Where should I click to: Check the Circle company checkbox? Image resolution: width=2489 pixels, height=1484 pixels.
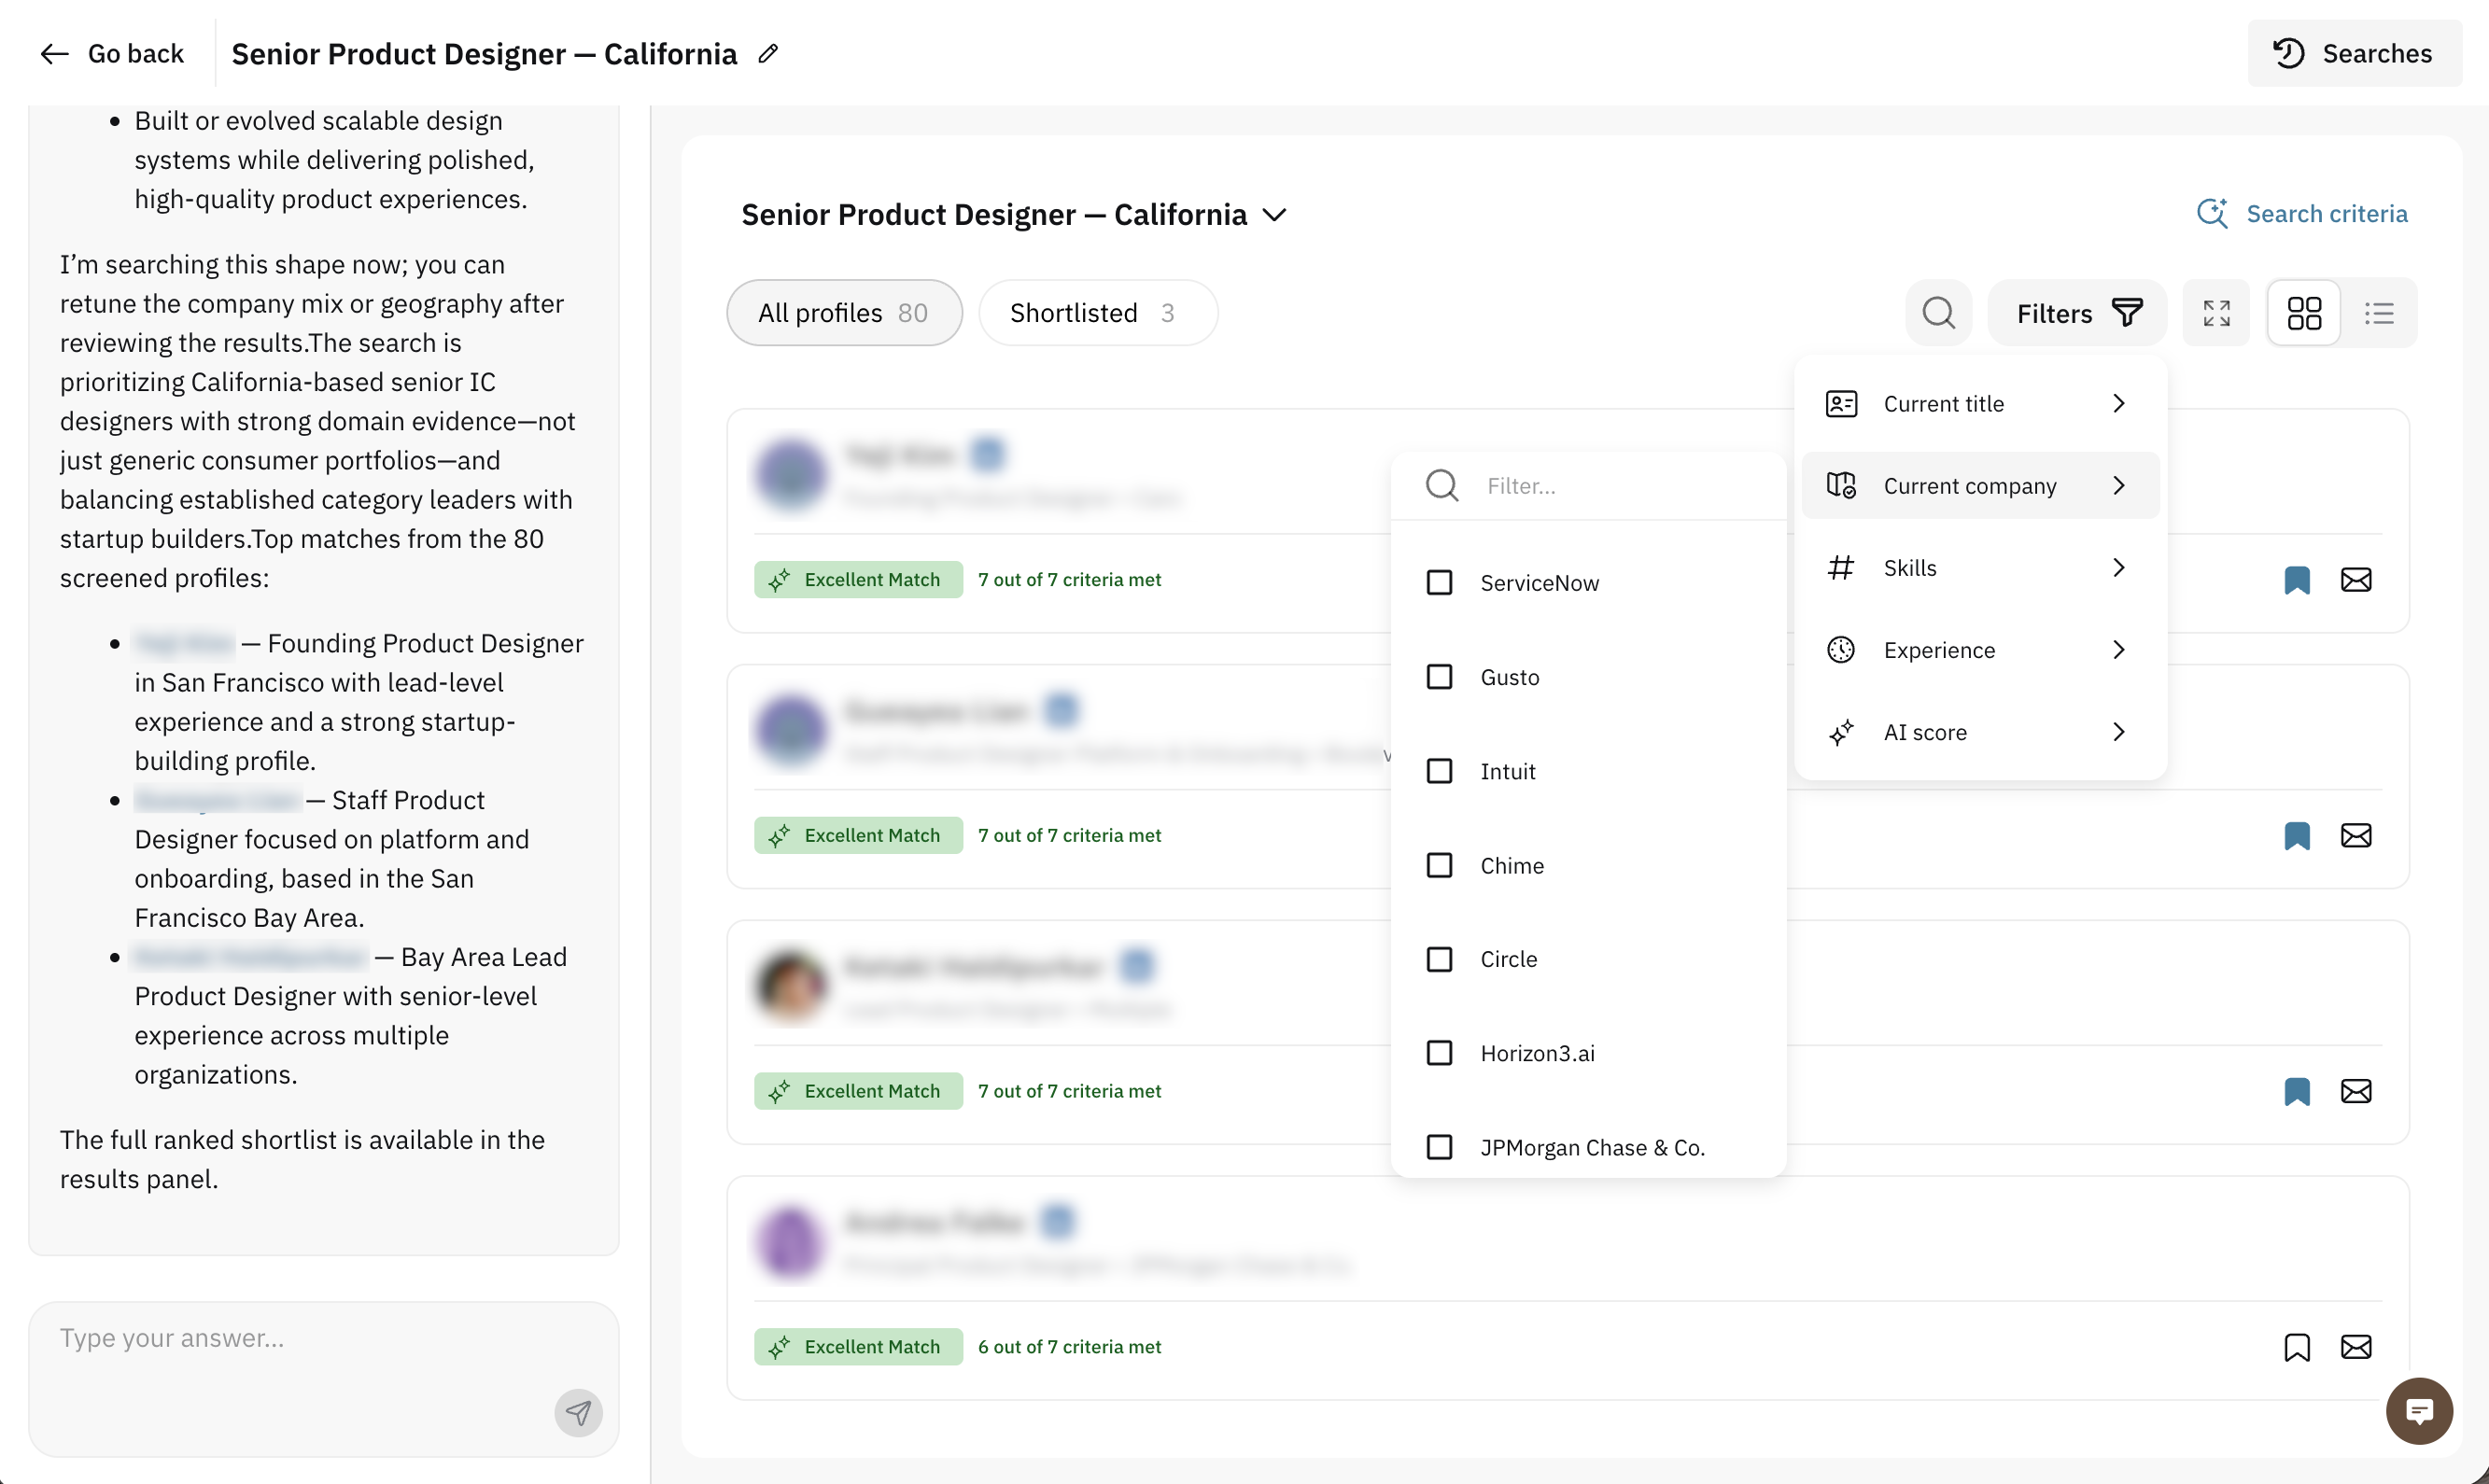(x=1439, y=959)
